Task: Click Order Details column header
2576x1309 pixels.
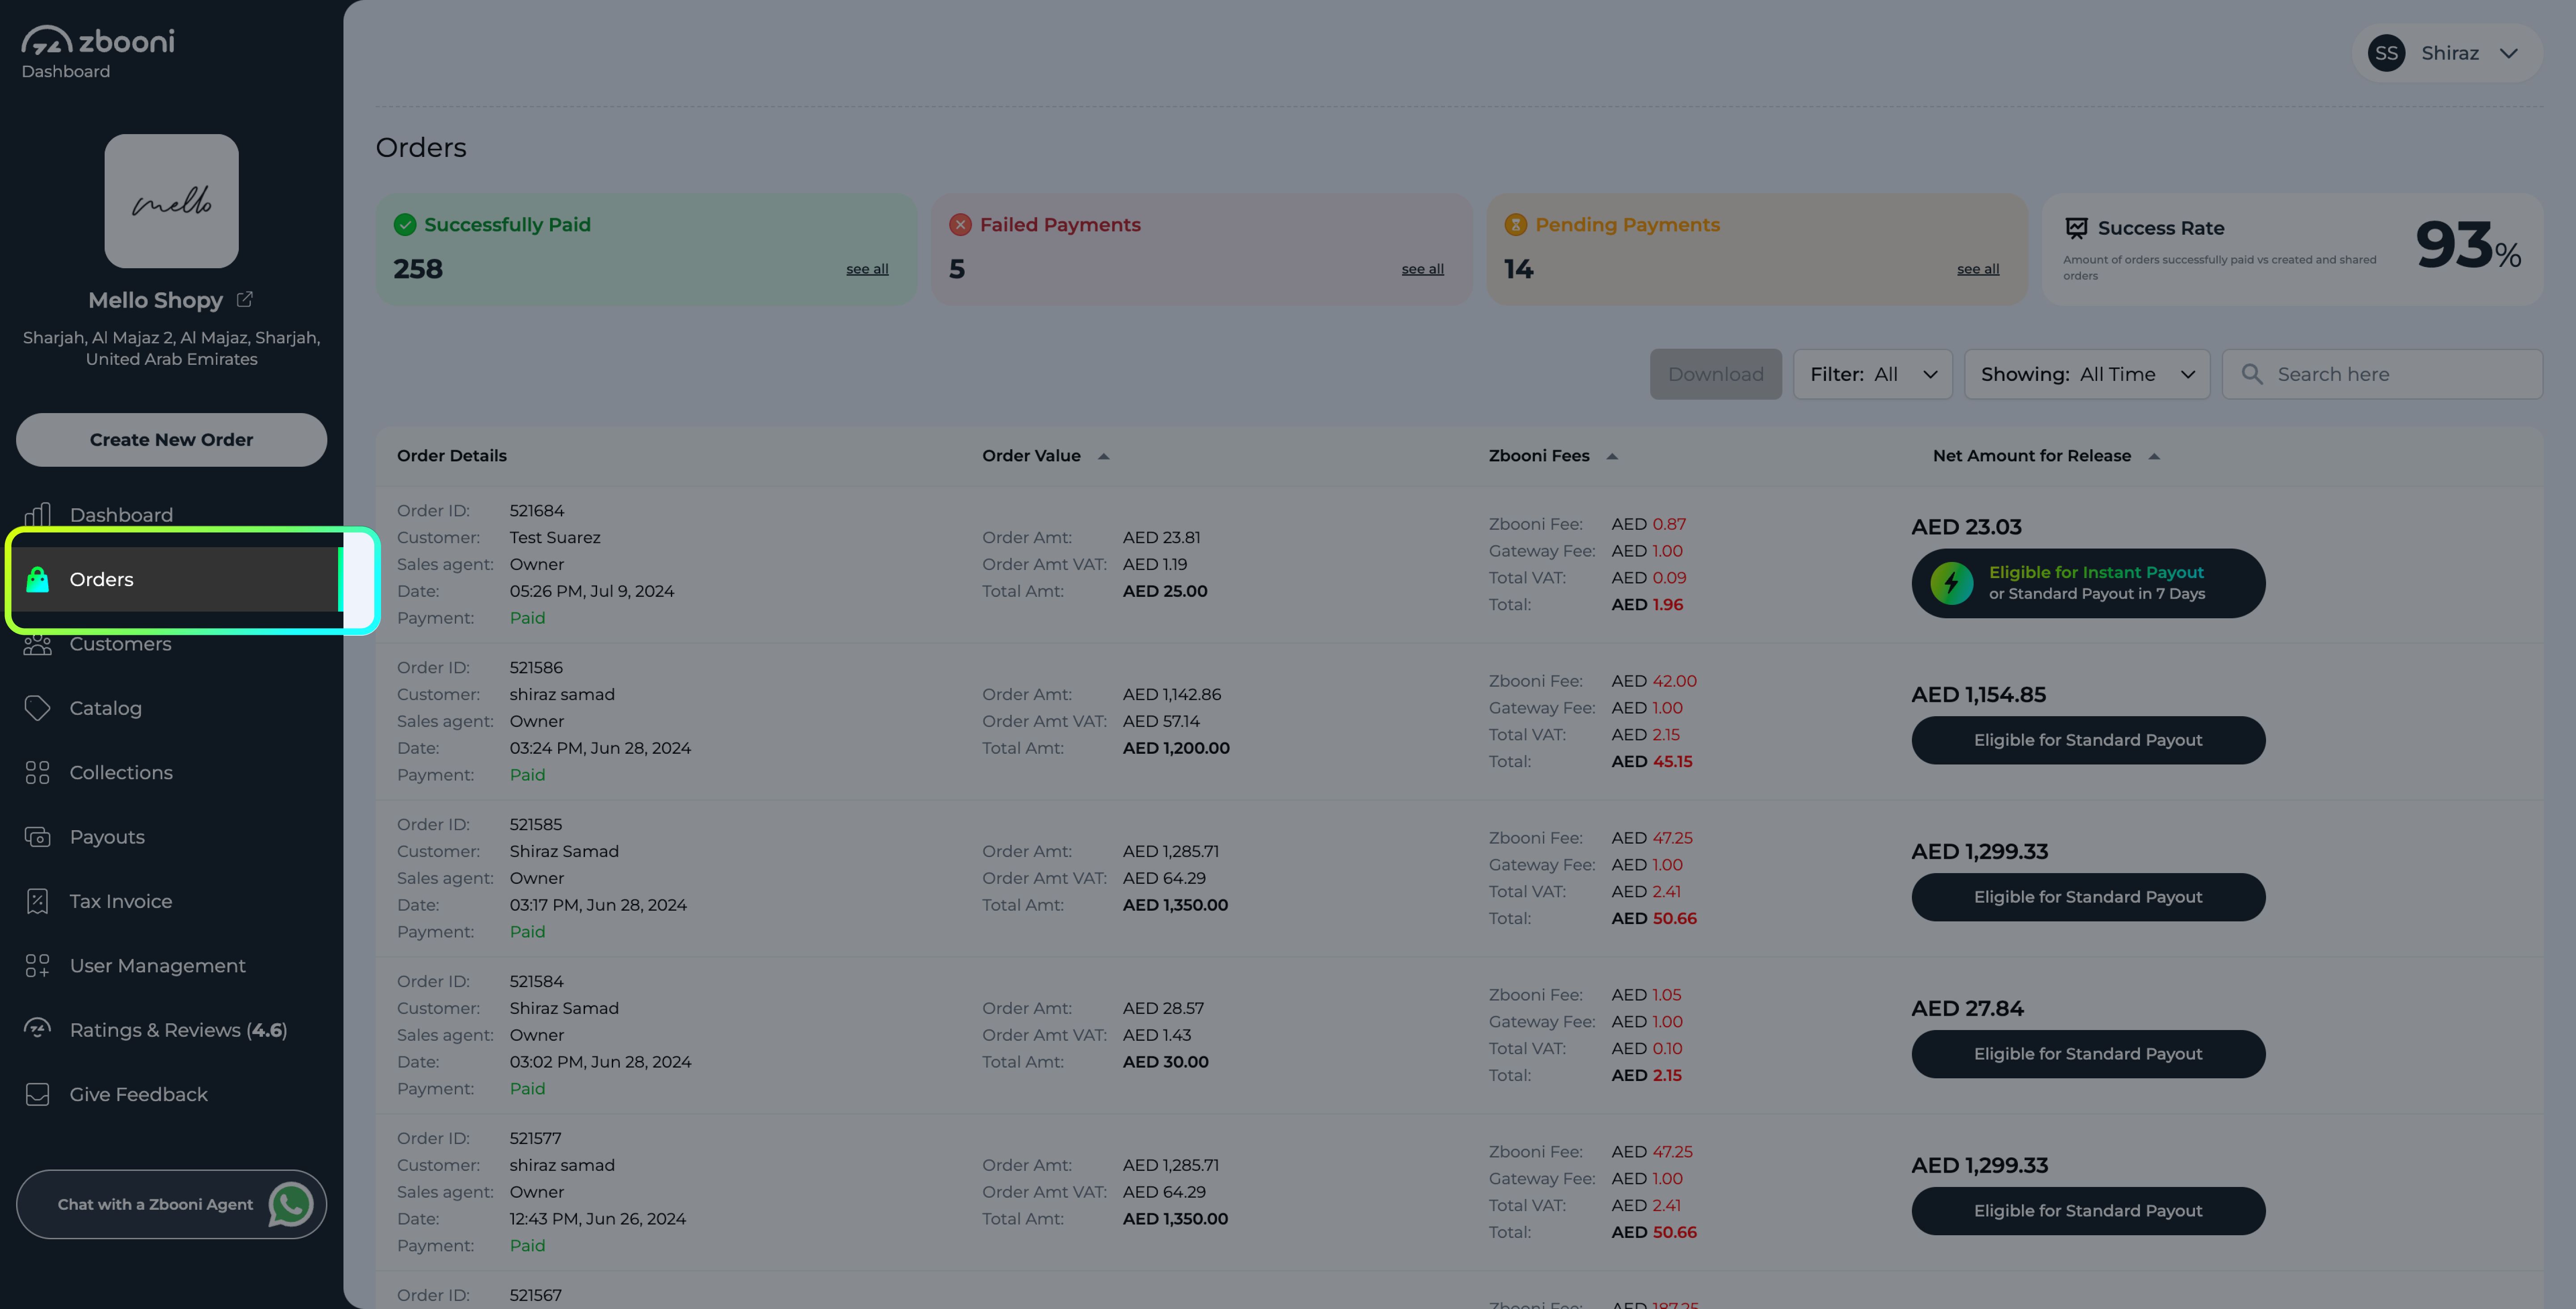Action: pyautogui.click(x=452, y=456)
